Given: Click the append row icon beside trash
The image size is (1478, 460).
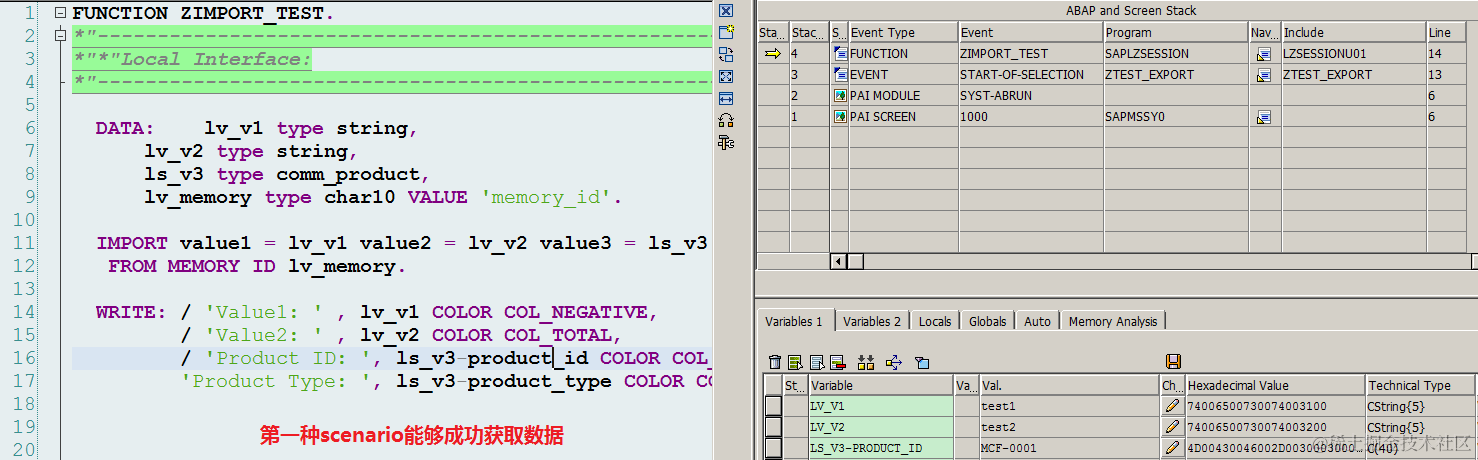Looking at the screenshot, I should click(795, 362).
